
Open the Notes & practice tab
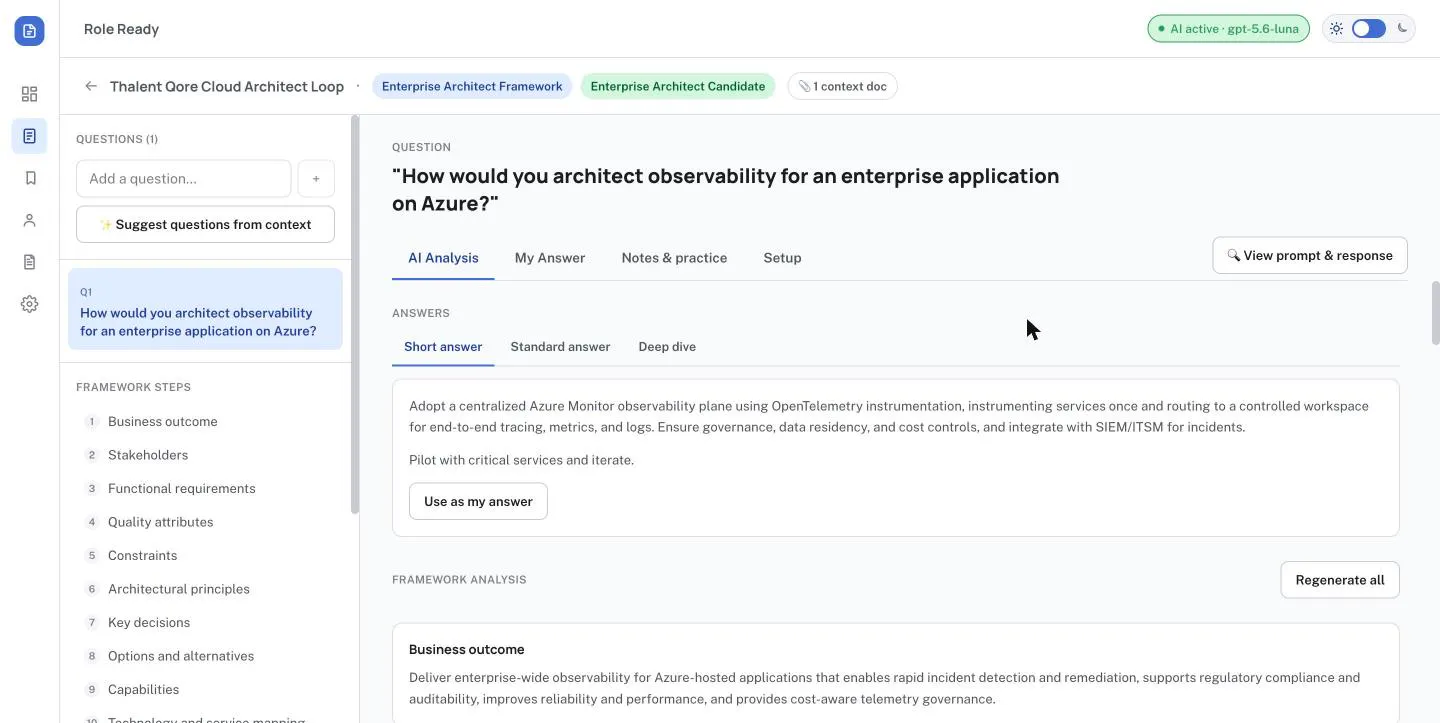click(x=674, y=258)
